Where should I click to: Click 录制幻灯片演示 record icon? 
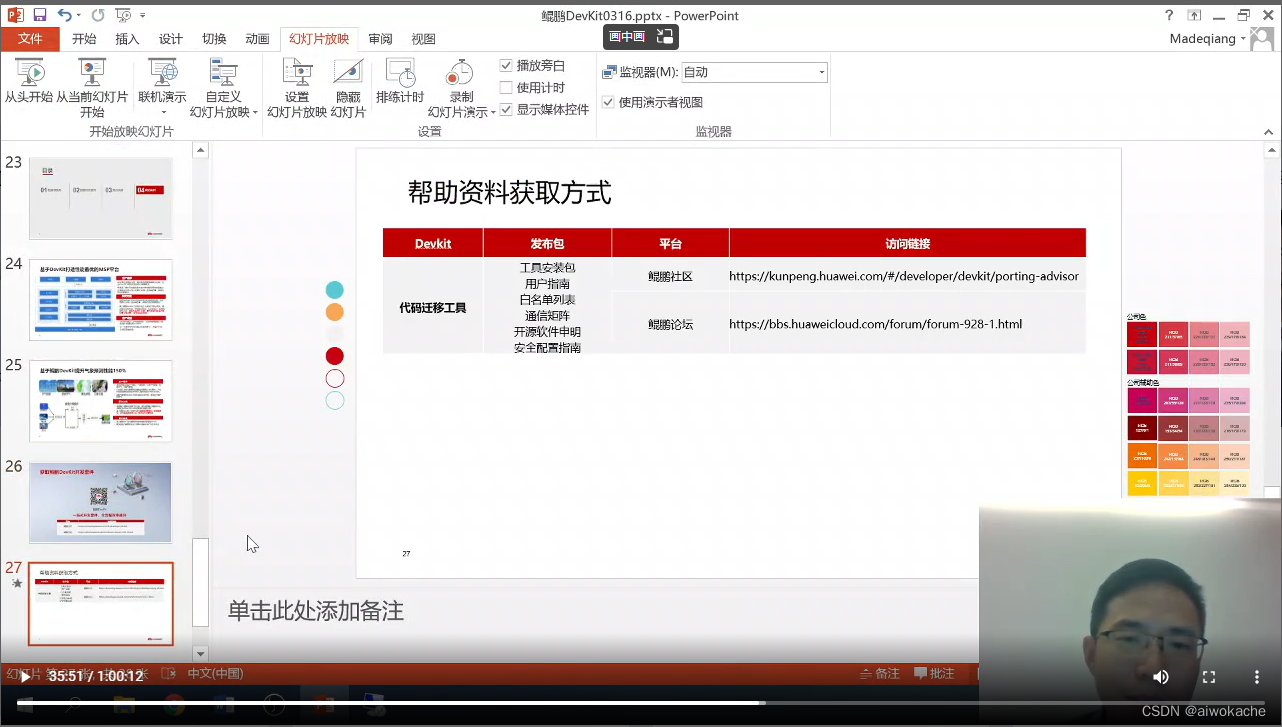pyautogui.click(x=459, y=74)
